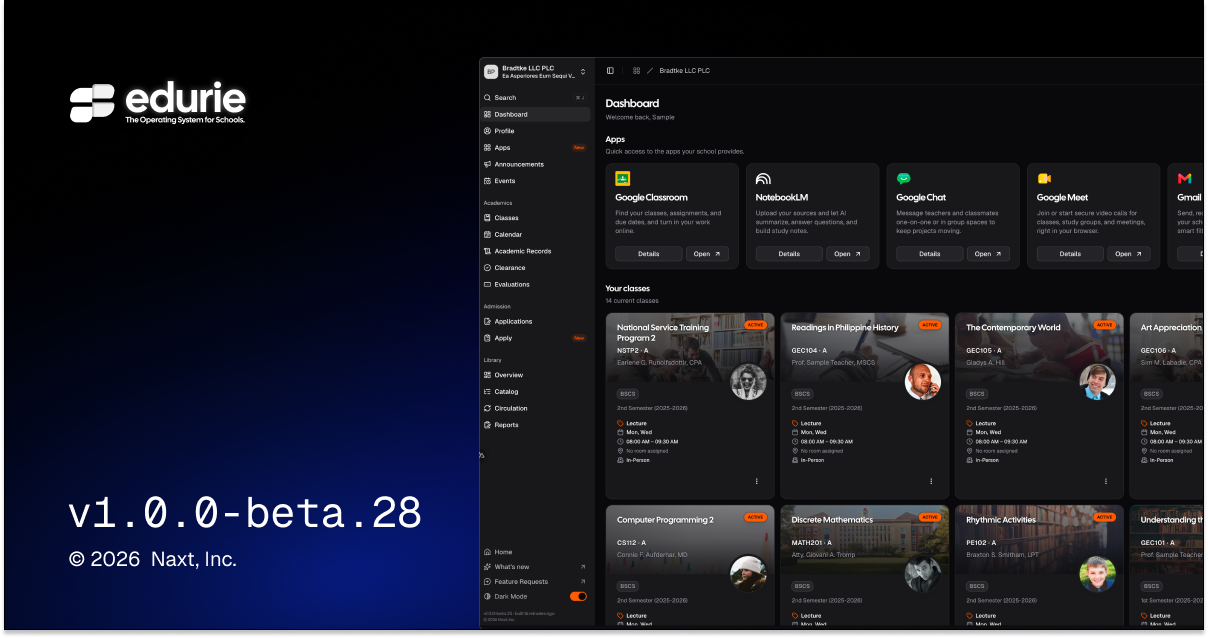This screenshot has height=638, width=1208.
Task: Open the Circulation icon
Action: tap(488, 408)
